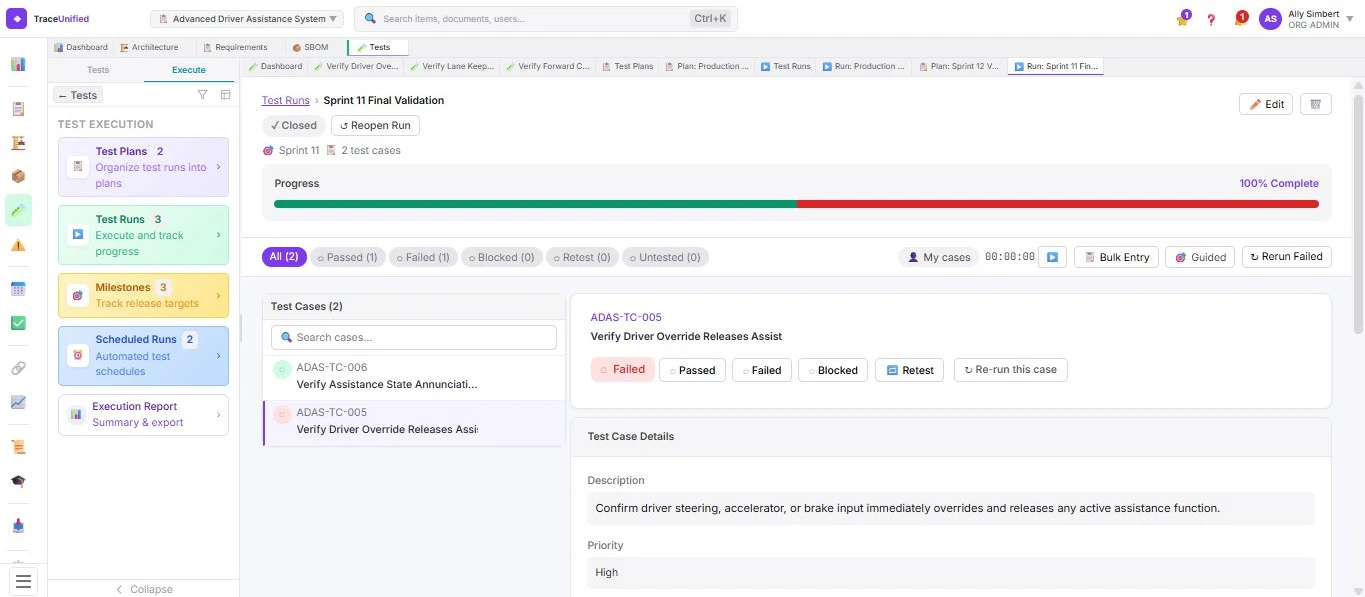Switch to the Tests sub-tab in sidebar
Viewport: 1365px width, 597px height.
[97, 70]
